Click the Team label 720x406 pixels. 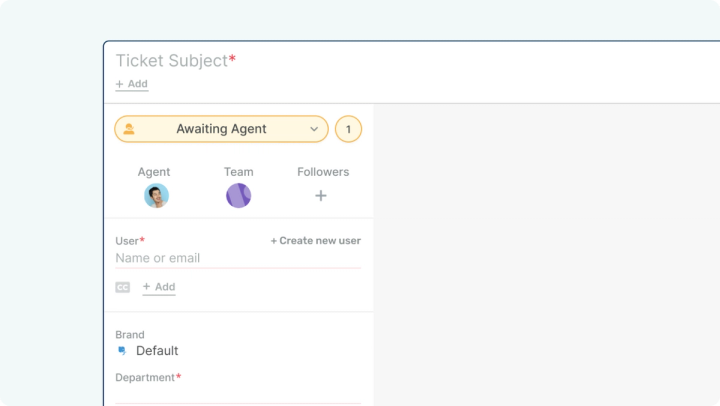[238, 172]
